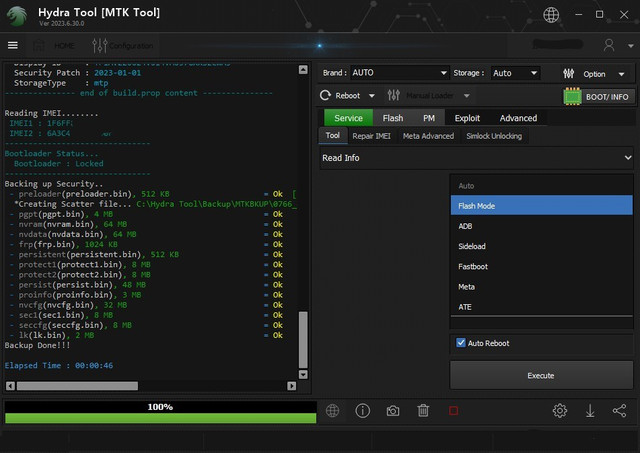This screenshot has width=640, height=453.
Task: Click the horizontal scroll-left arrow
Action: pos(11,386)
